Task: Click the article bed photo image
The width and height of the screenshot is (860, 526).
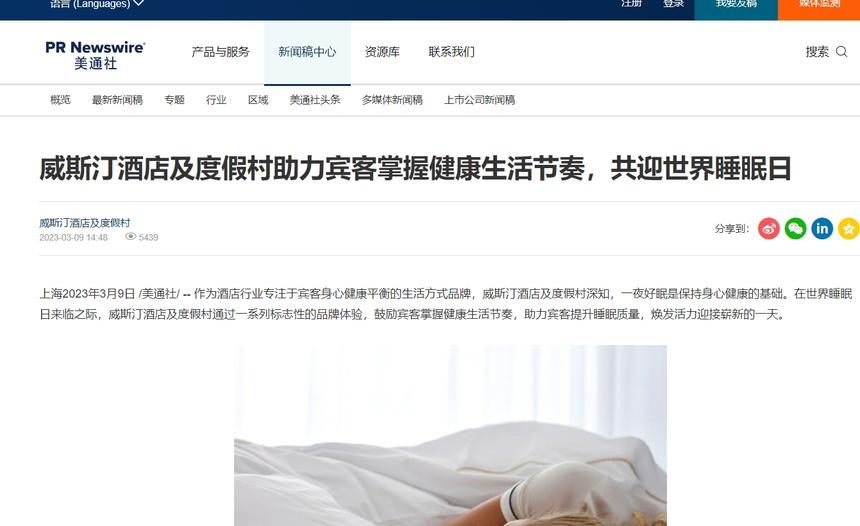Action: (x=450, y=435)
